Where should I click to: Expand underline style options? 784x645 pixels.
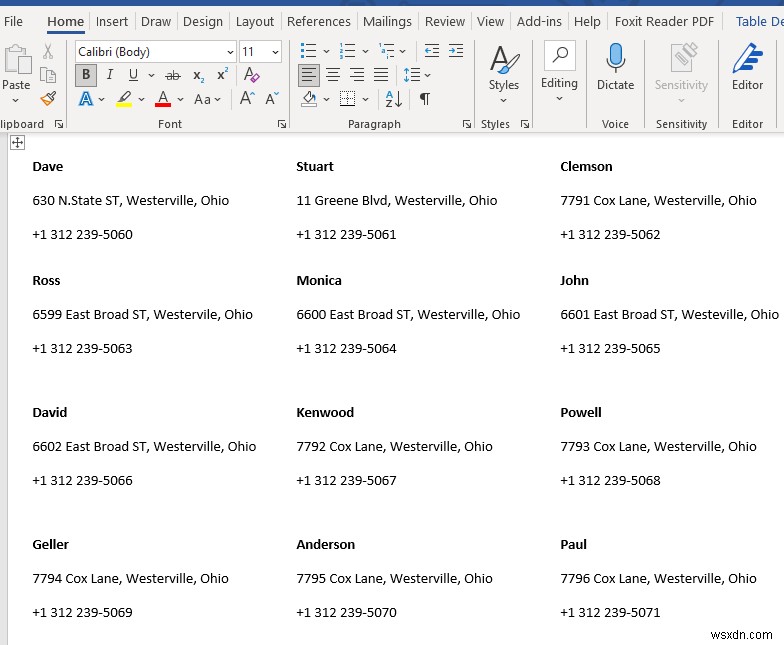click(x=151, y=76)
